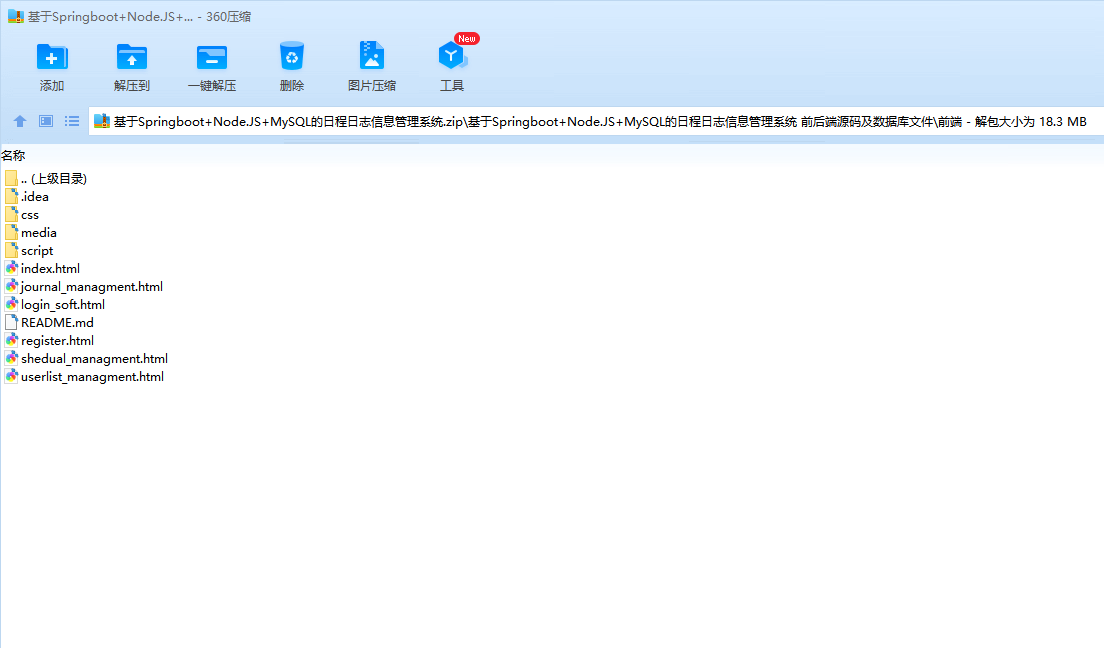
Task: Switch to the list view mode button
Action: (72, 121)
